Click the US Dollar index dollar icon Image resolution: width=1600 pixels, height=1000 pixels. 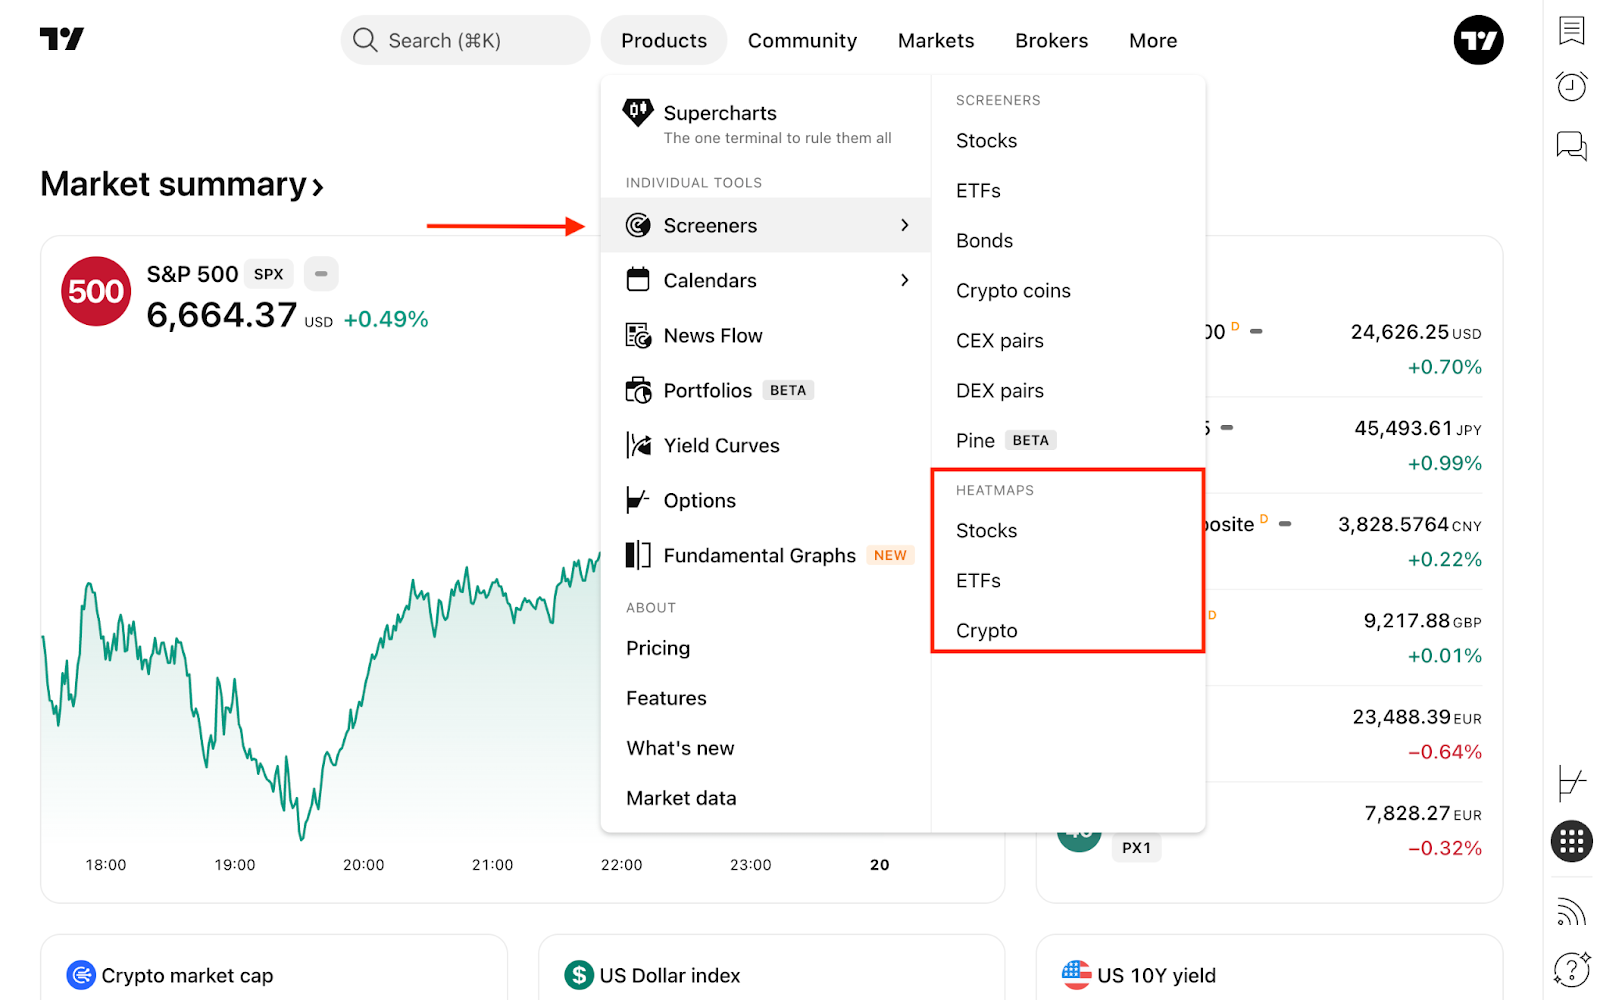tap(579, 975)
